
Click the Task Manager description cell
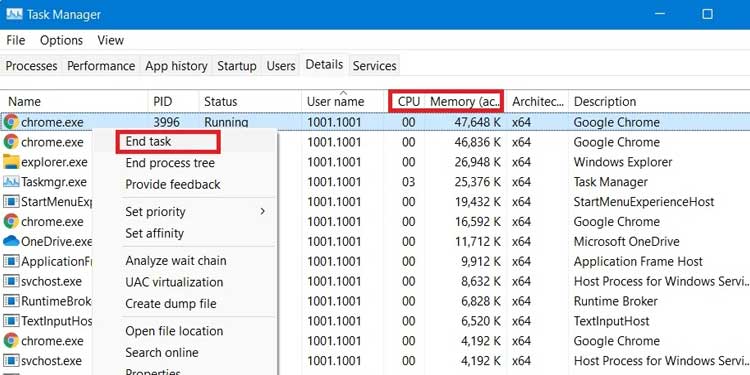point(611,182)
